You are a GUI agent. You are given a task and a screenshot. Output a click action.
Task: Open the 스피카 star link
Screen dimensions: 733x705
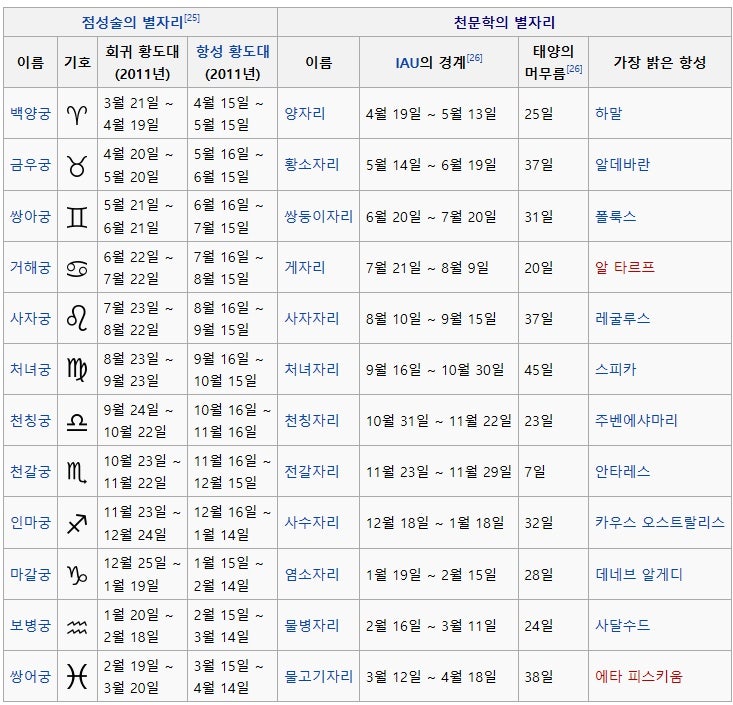615,370
